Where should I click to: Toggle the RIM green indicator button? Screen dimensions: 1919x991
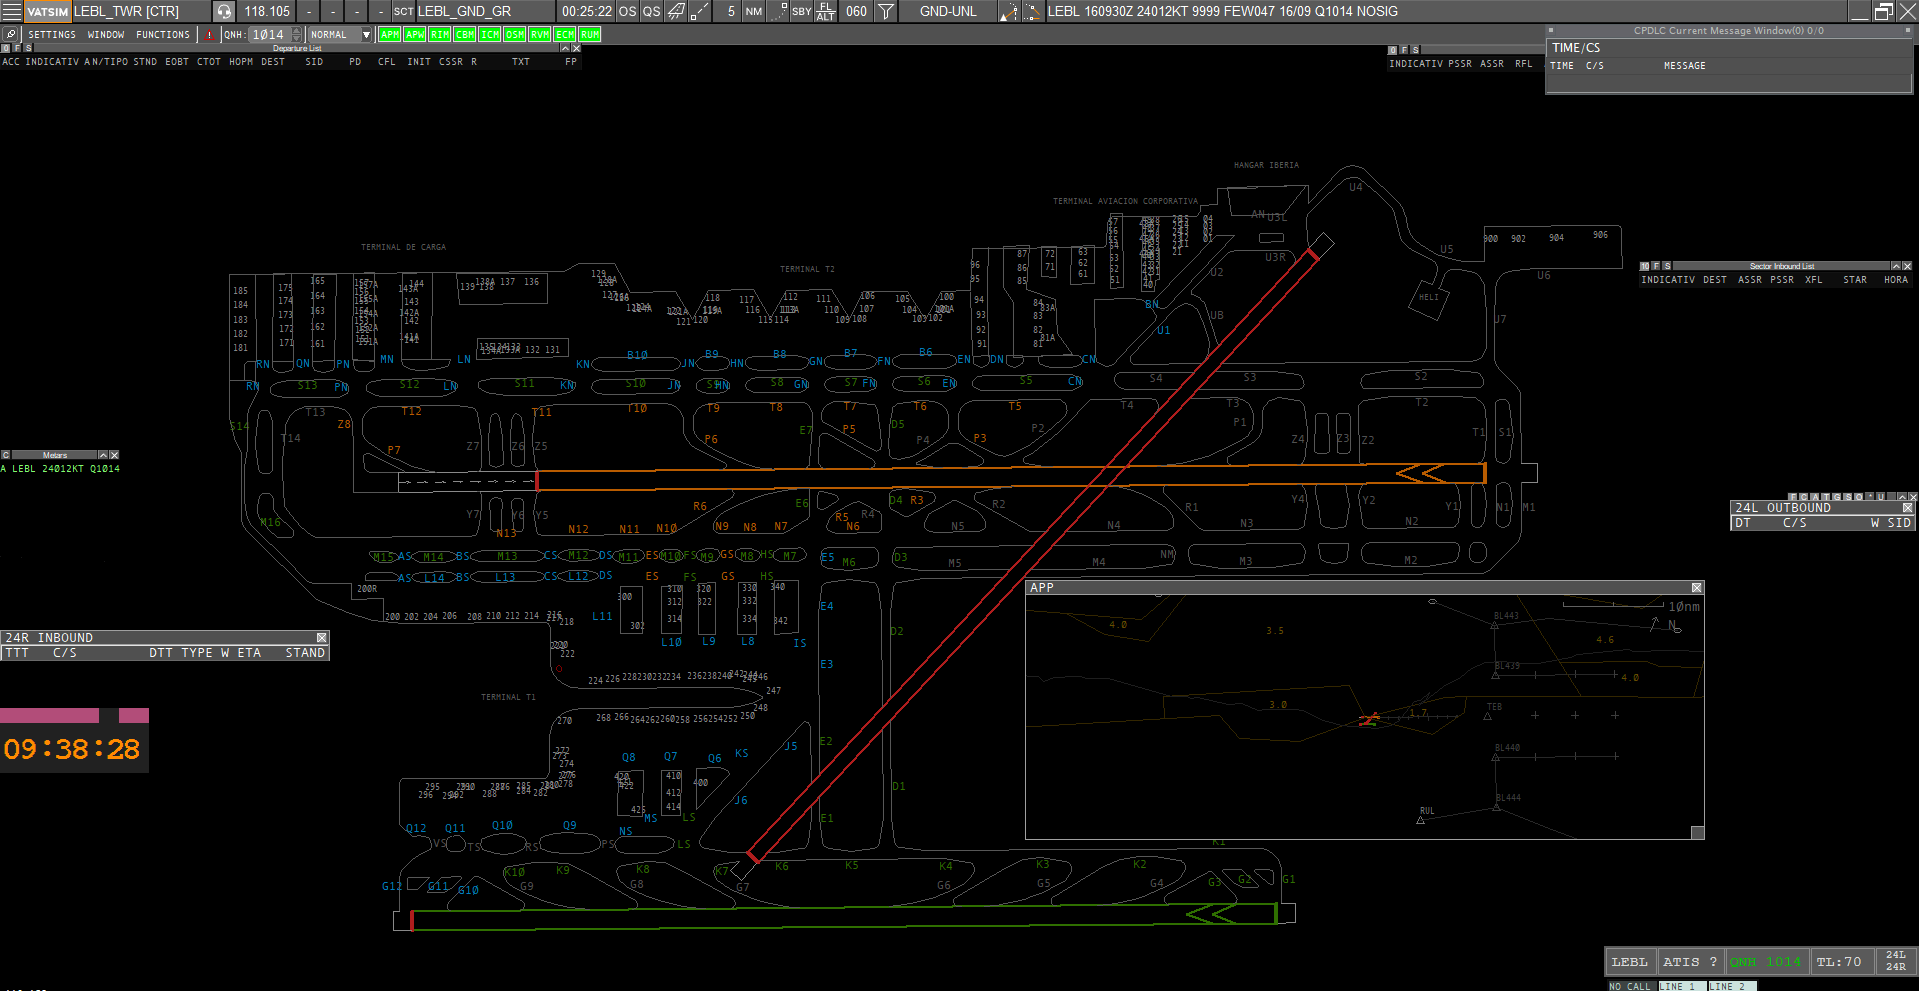click(439, 34)
